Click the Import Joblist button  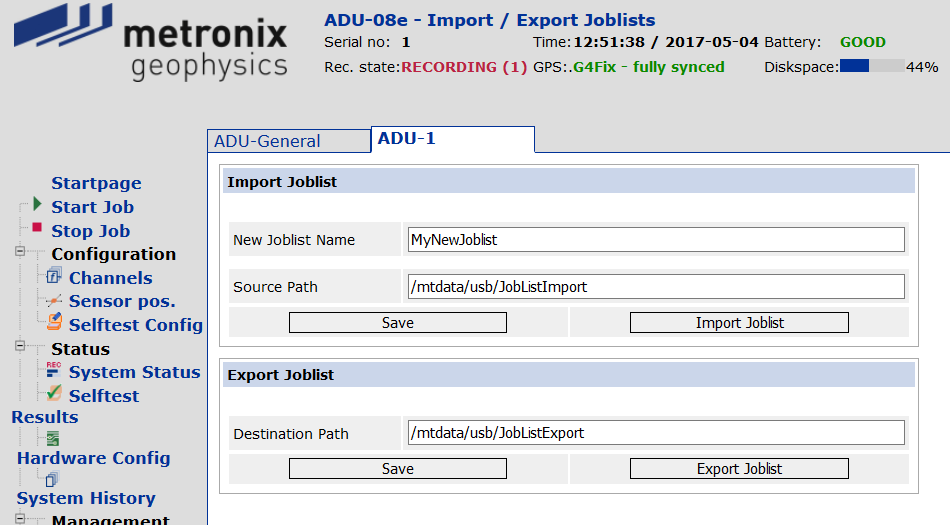pos(739,323)
